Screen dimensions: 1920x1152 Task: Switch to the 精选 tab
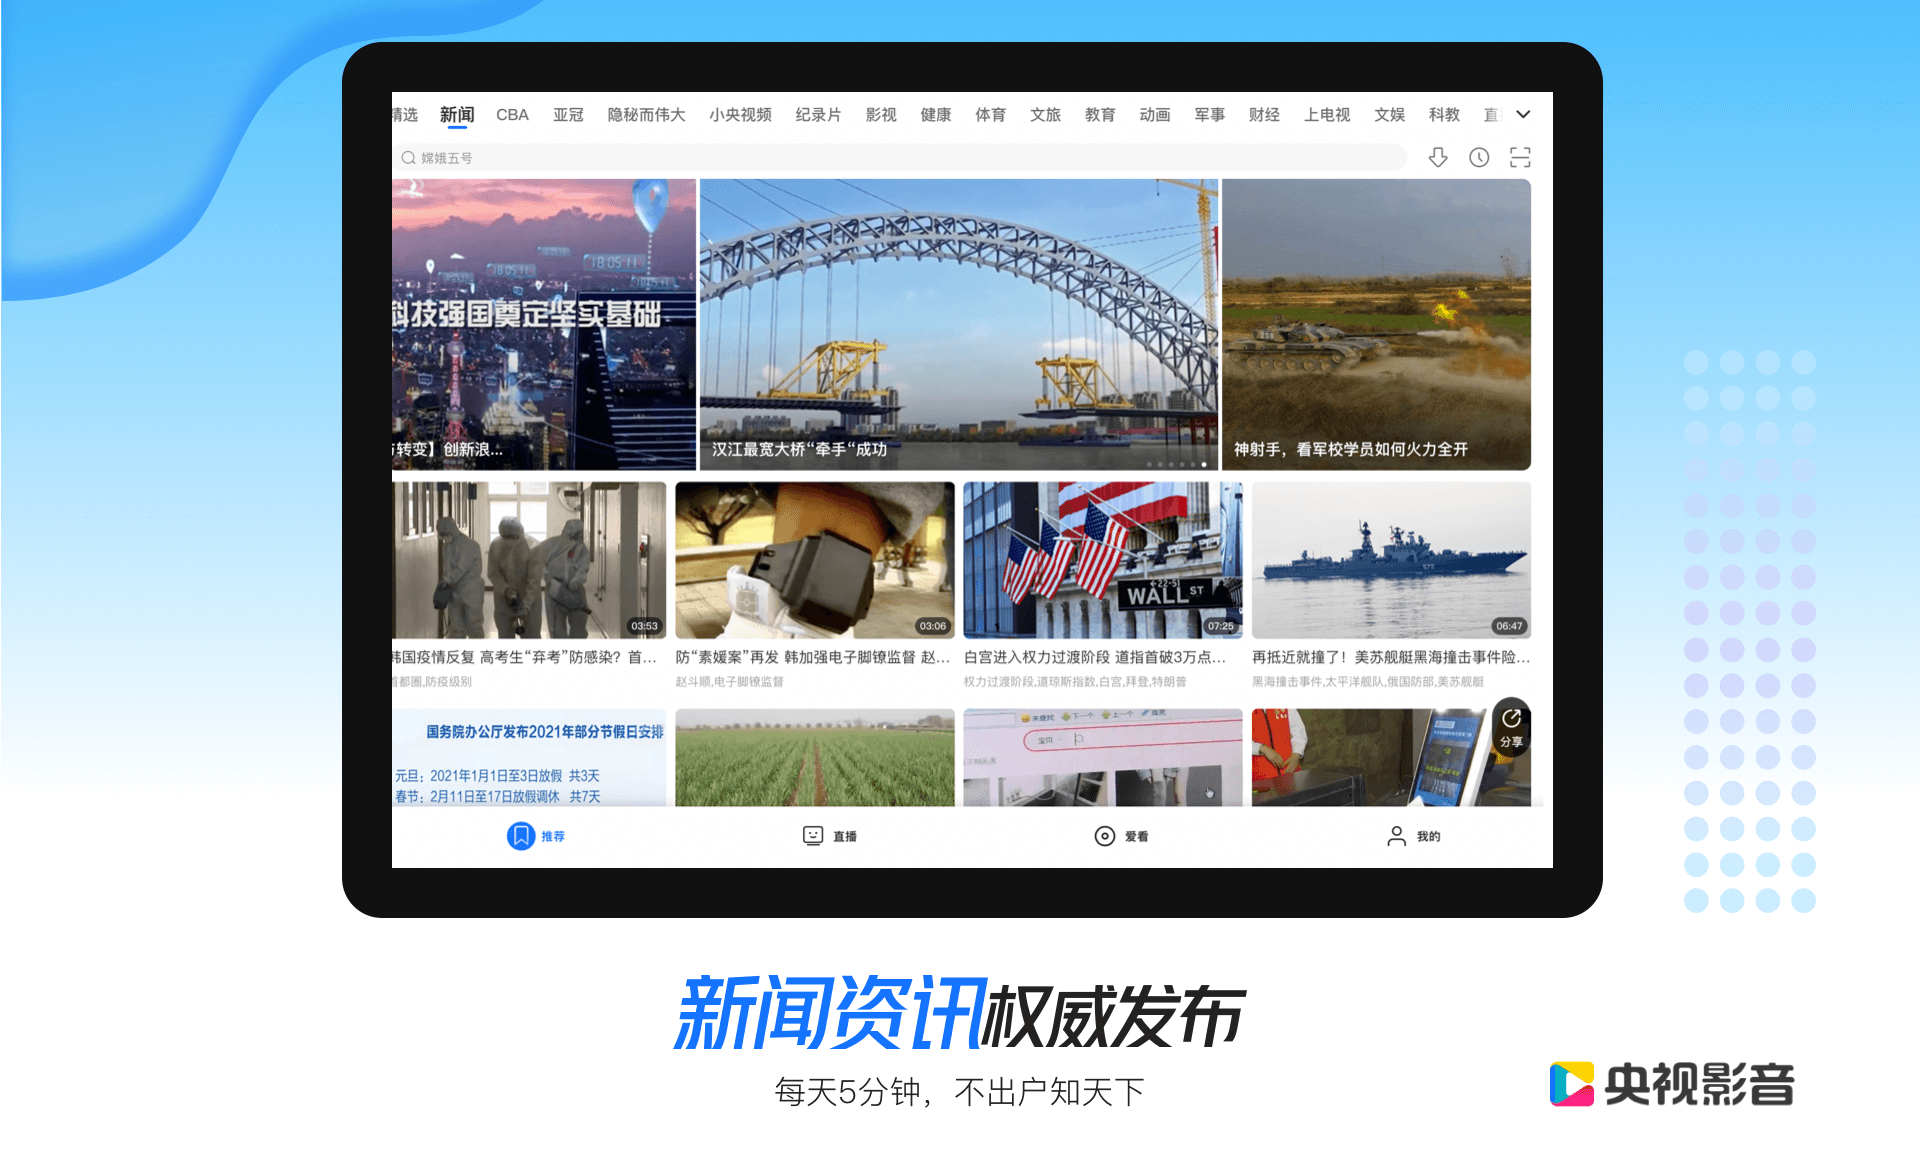click(x=405, y=114)
